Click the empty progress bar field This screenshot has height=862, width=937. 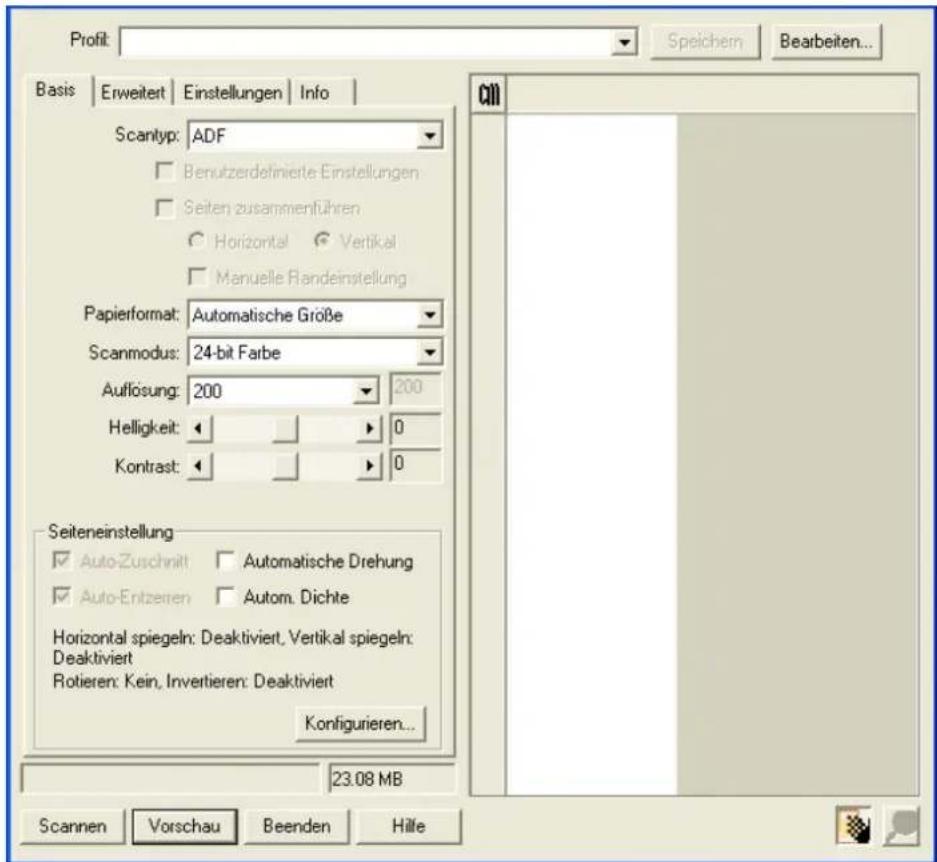[x=171, y=779]
